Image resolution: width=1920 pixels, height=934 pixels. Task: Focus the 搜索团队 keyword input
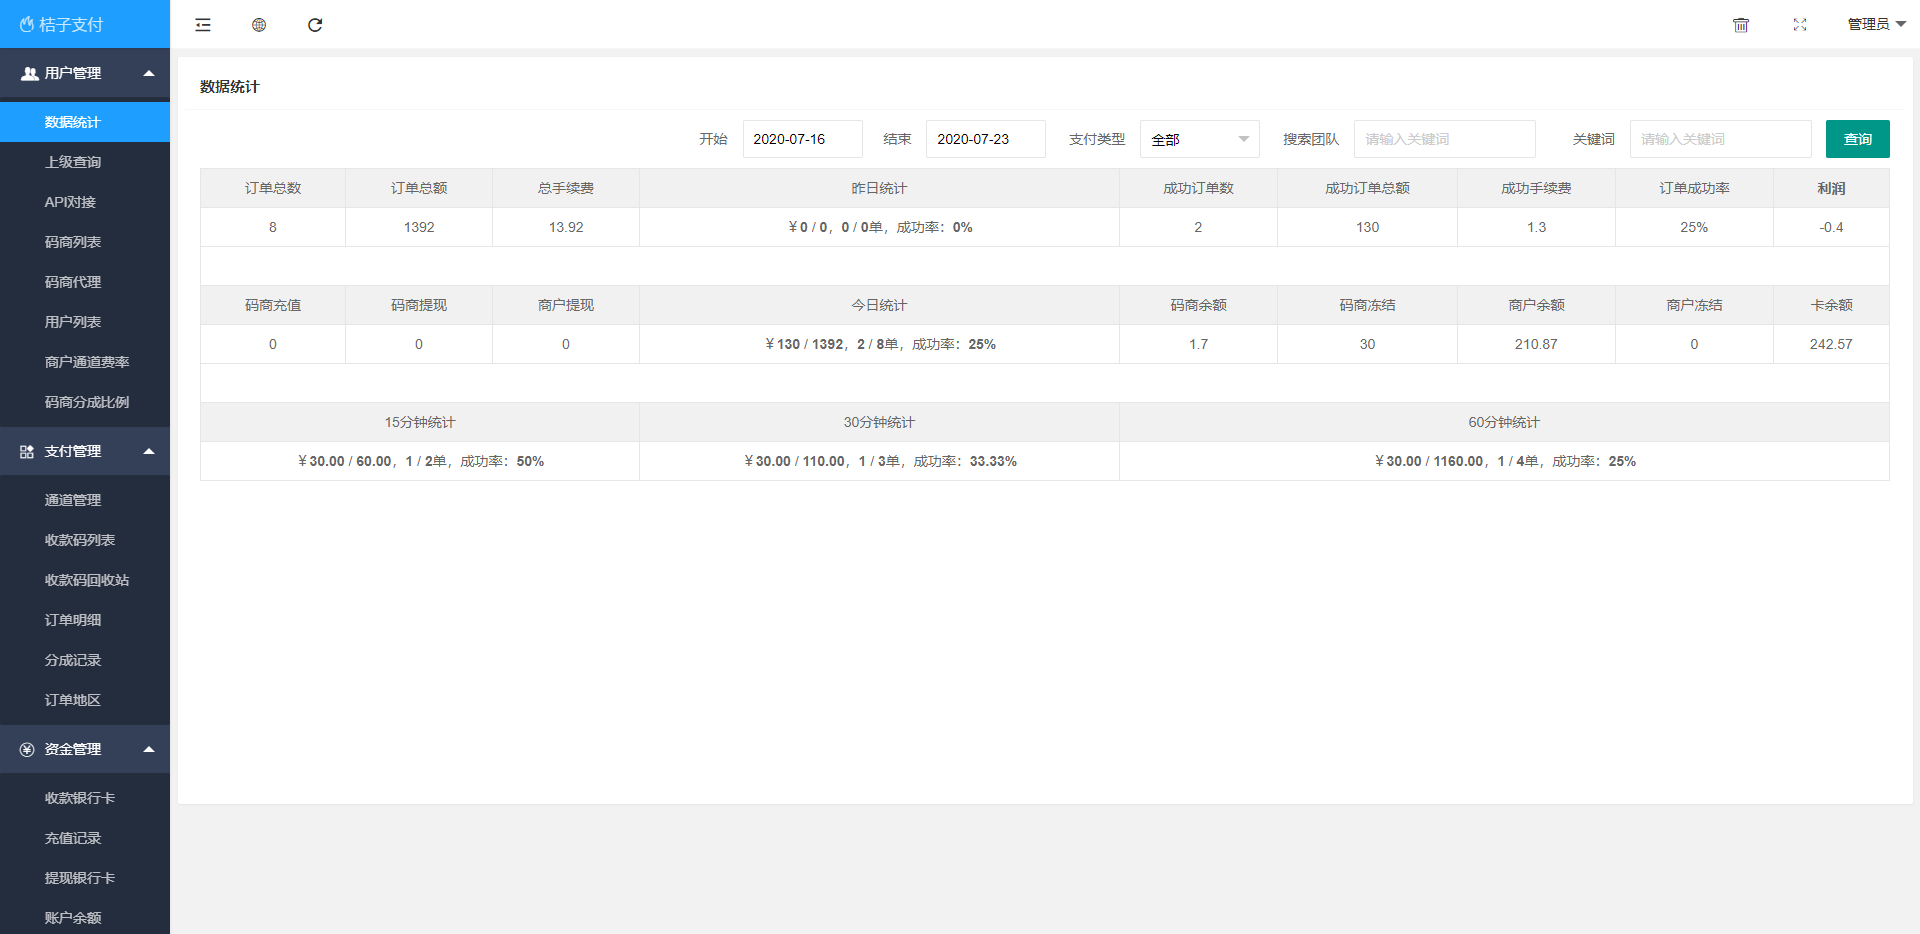1444,140
